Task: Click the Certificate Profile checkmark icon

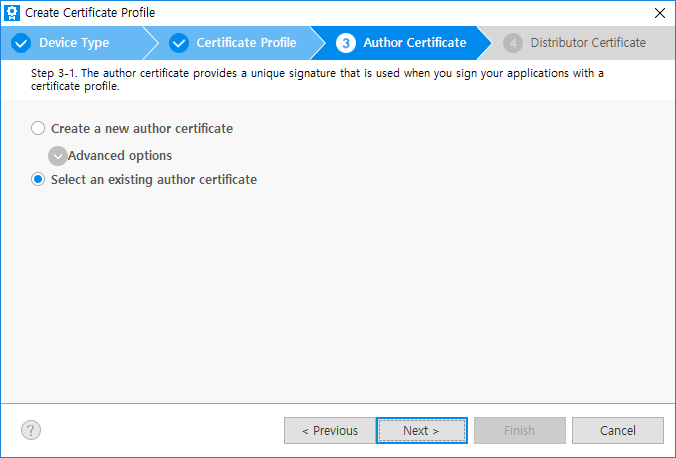Action: click(179, 43)
